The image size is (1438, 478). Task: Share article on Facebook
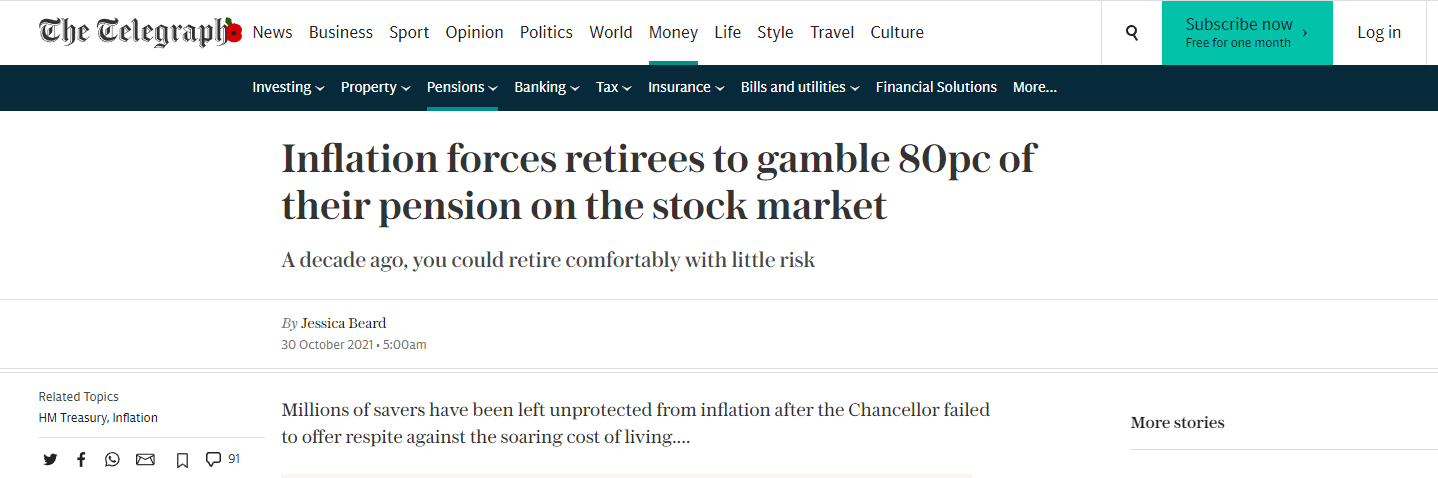81,460
